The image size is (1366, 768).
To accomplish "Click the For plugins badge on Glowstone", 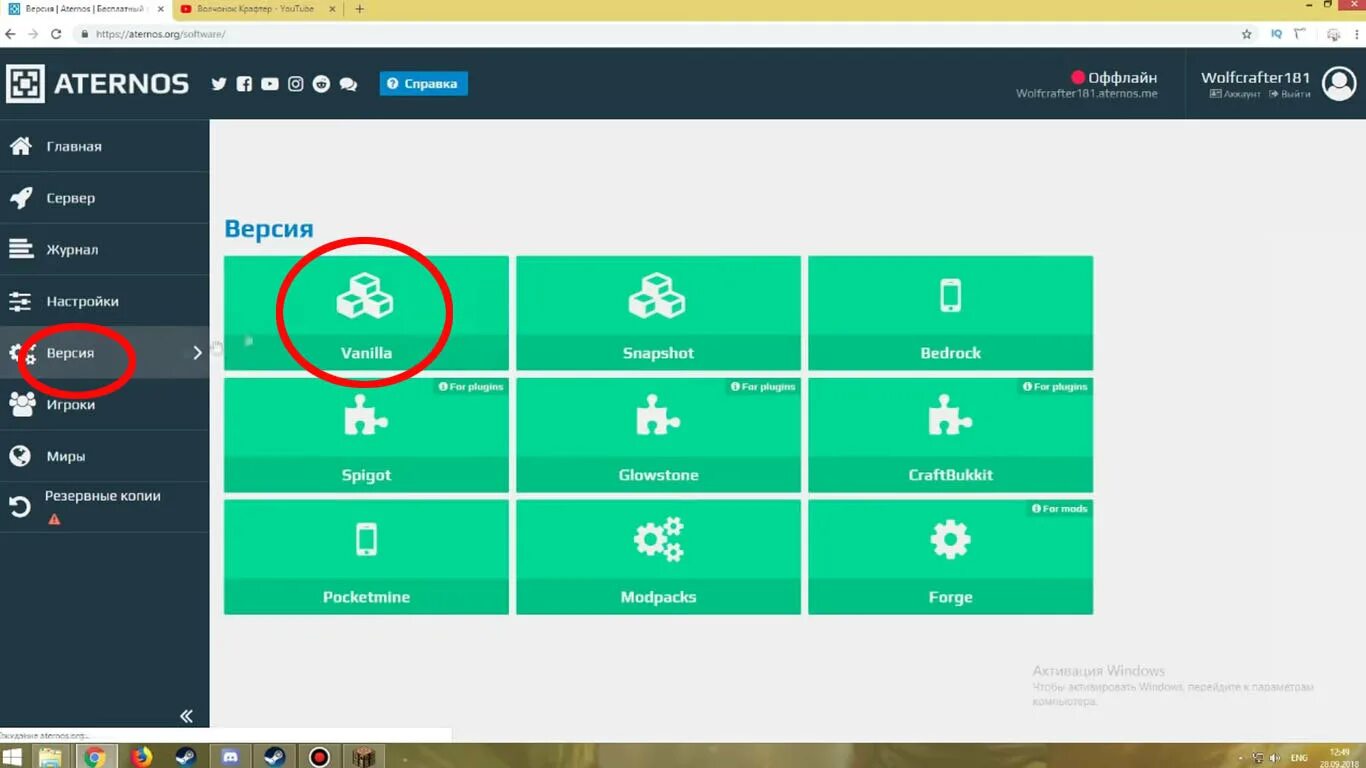I will pyautogui.click(x=763, y=387).
